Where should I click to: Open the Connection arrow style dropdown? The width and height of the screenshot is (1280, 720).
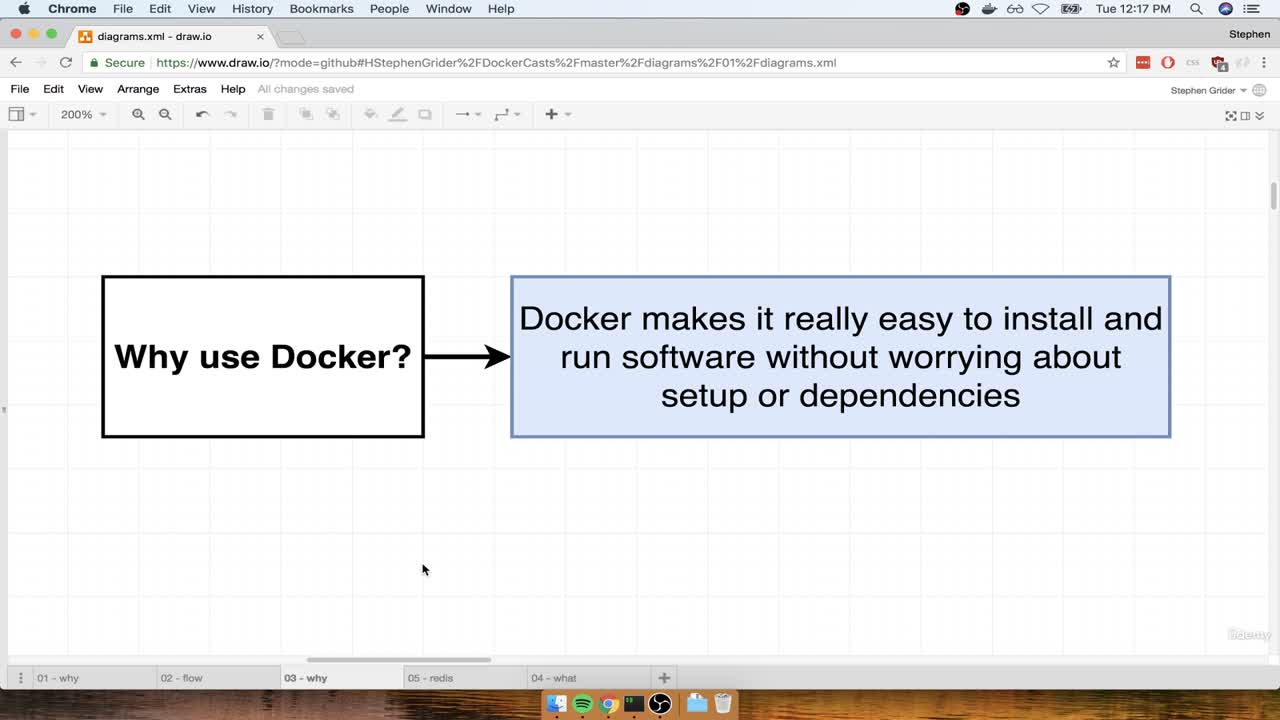[468, 114]
